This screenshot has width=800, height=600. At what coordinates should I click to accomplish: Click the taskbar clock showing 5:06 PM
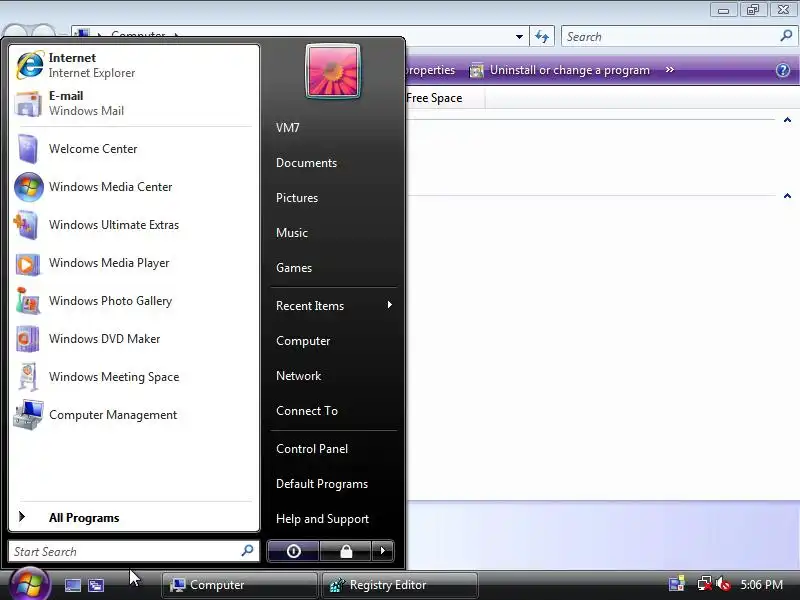[762, 585]
